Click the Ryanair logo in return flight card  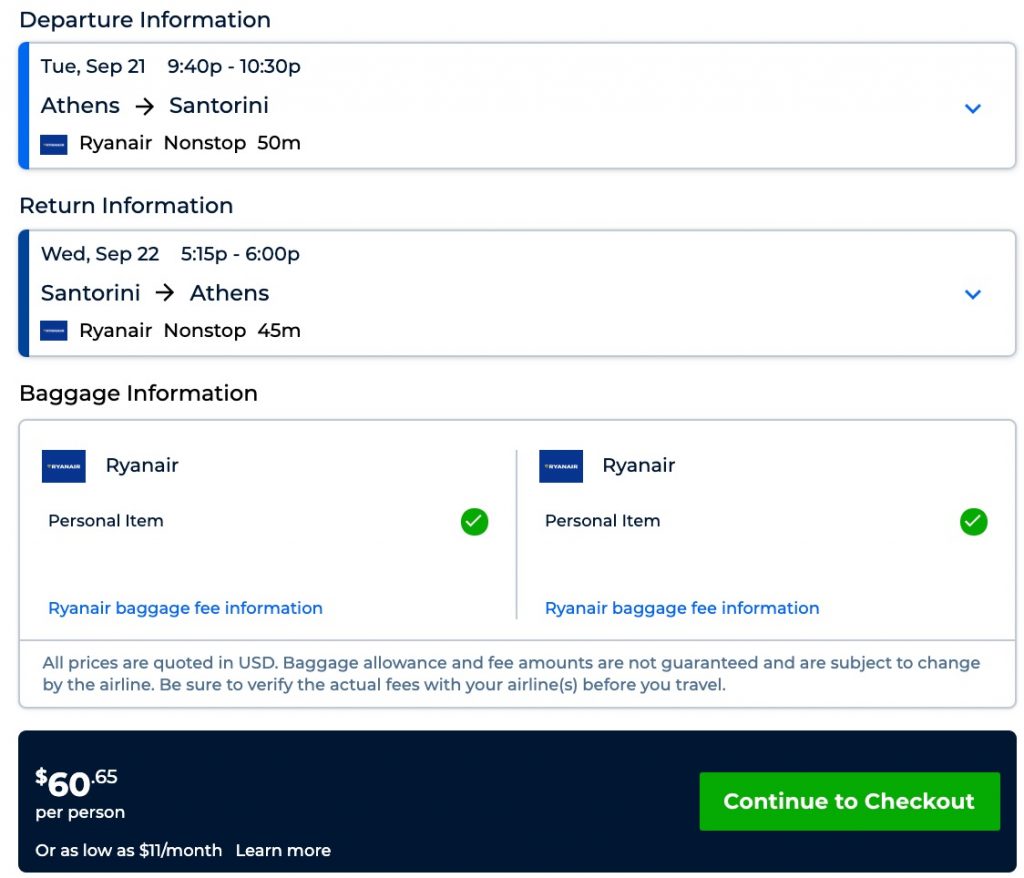pyautogui.click(x=54, y=331)
